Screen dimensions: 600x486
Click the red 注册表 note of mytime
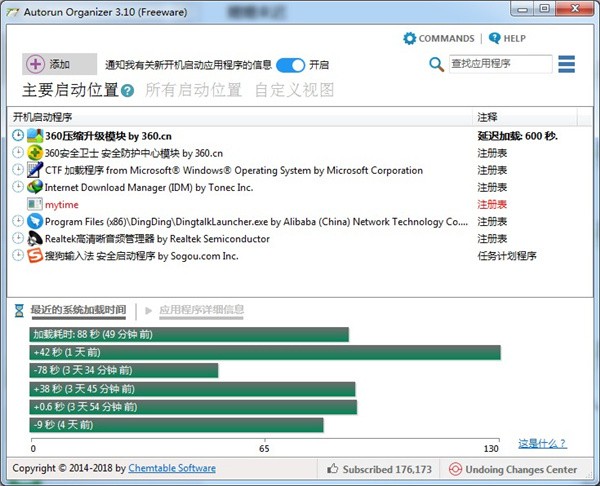[492, 204]
